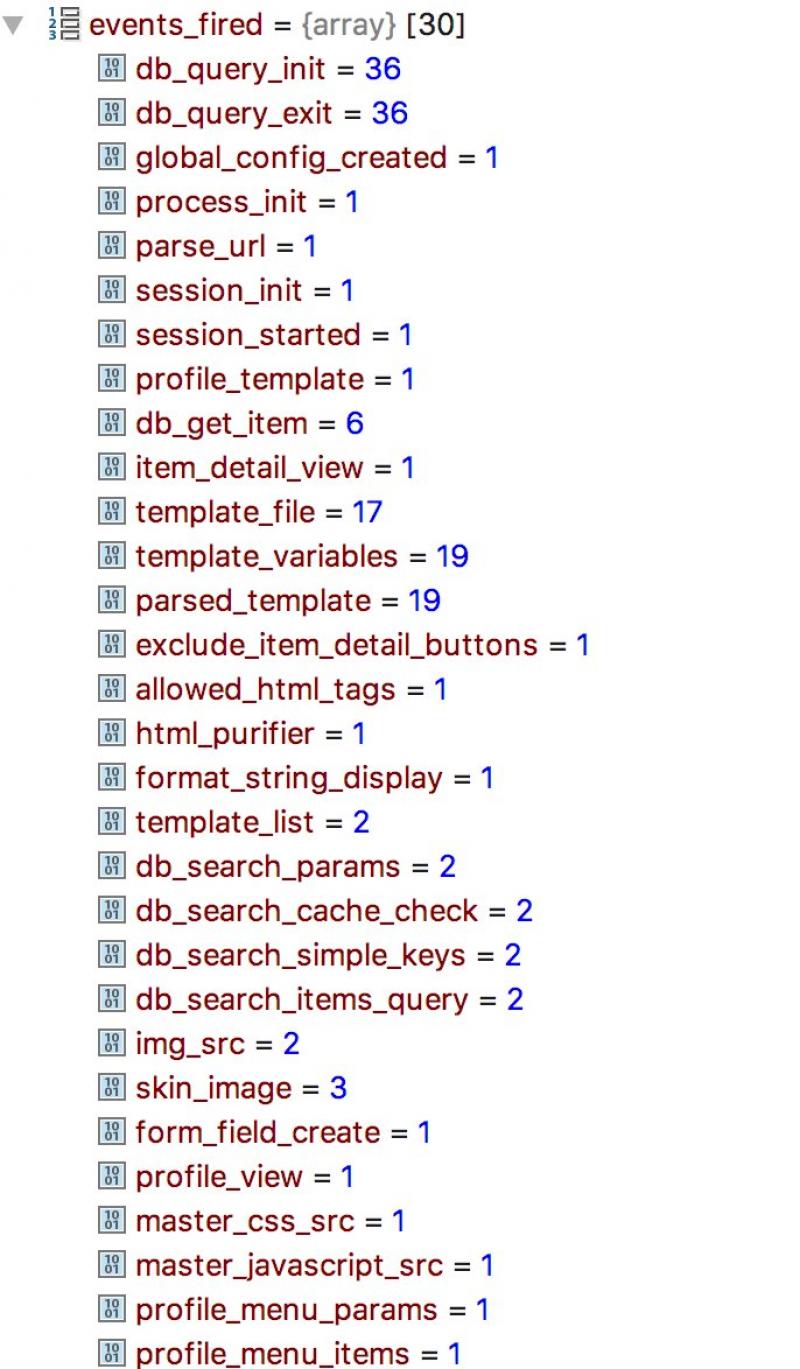Click the array icon beside events_fired

(x=66, y=26)
